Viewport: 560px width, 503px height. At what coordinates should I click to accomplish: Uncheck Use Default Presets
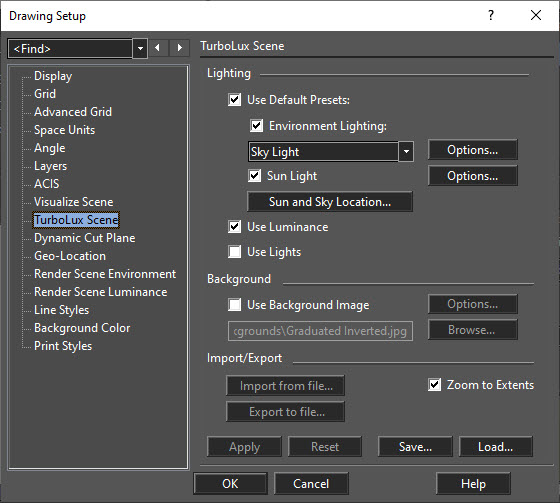point(235,100)
